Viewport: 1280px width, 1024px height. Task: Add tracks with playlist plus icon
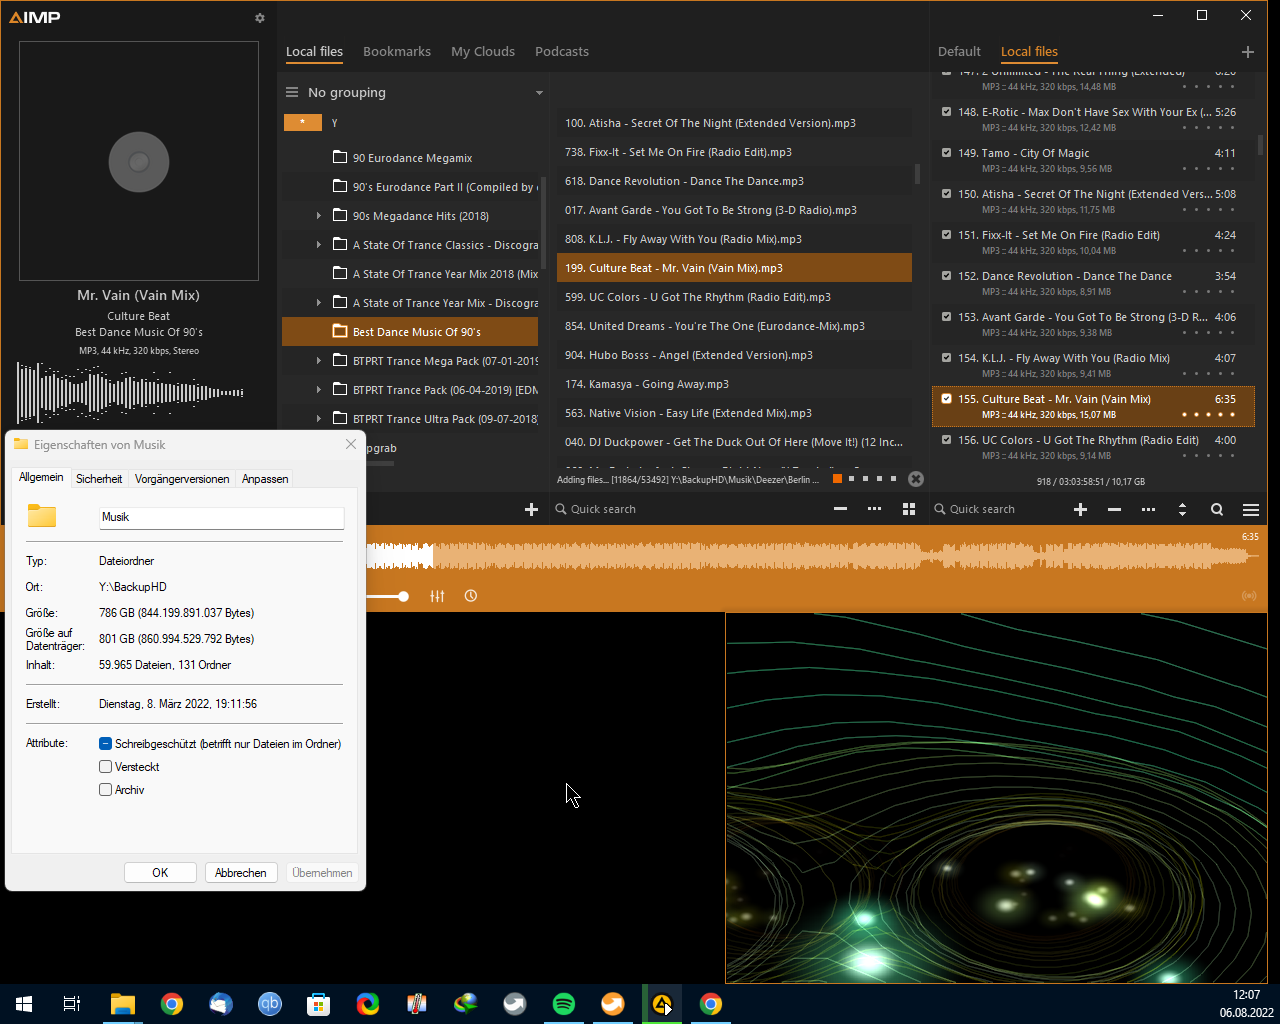point(1080,509)
